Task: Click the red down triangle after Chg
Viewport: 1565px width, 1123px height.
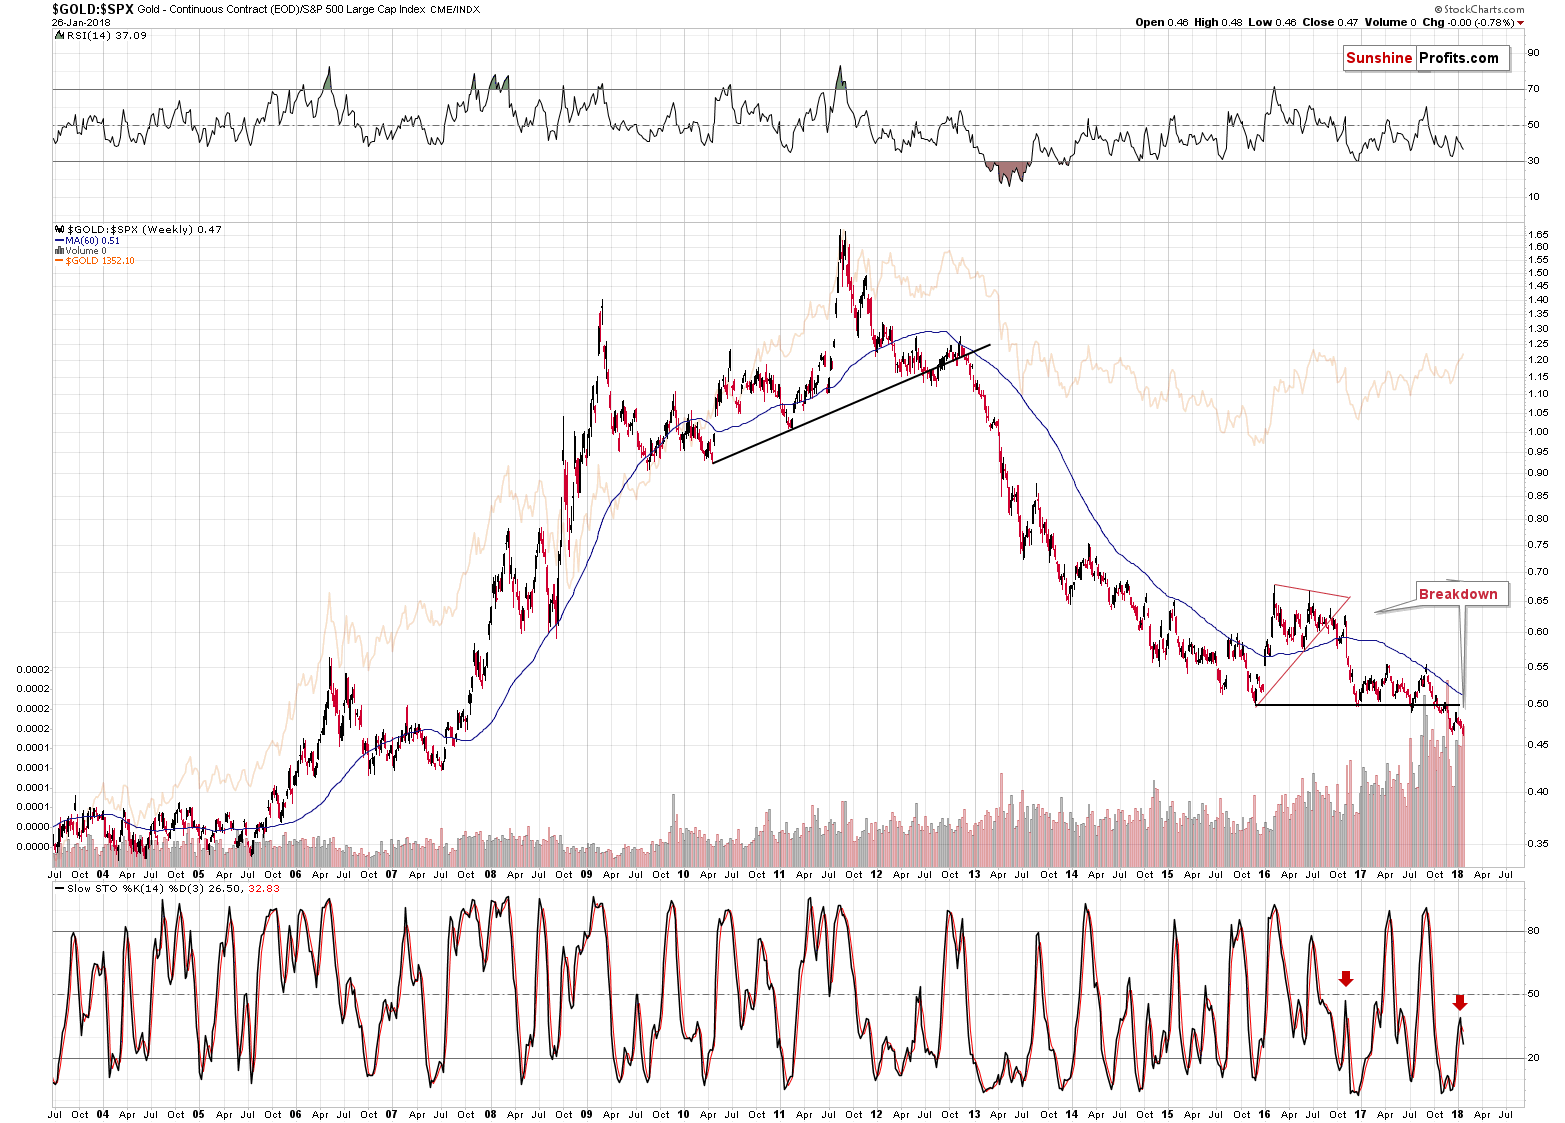Action: click(x=1521, y=23)
